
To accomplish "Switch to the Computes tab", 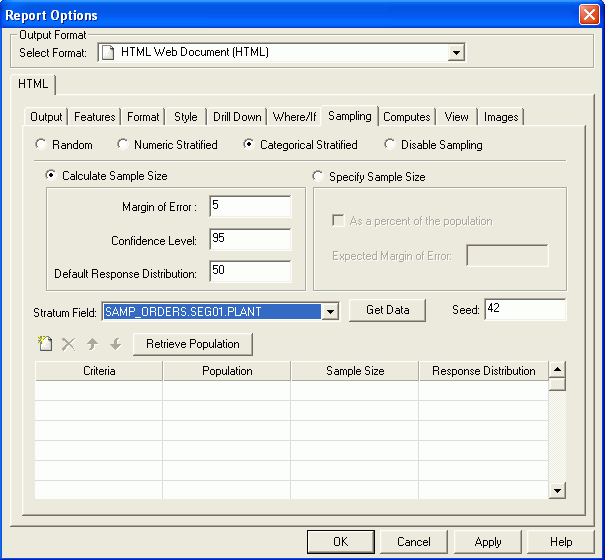I will click(x=407, y=117).
